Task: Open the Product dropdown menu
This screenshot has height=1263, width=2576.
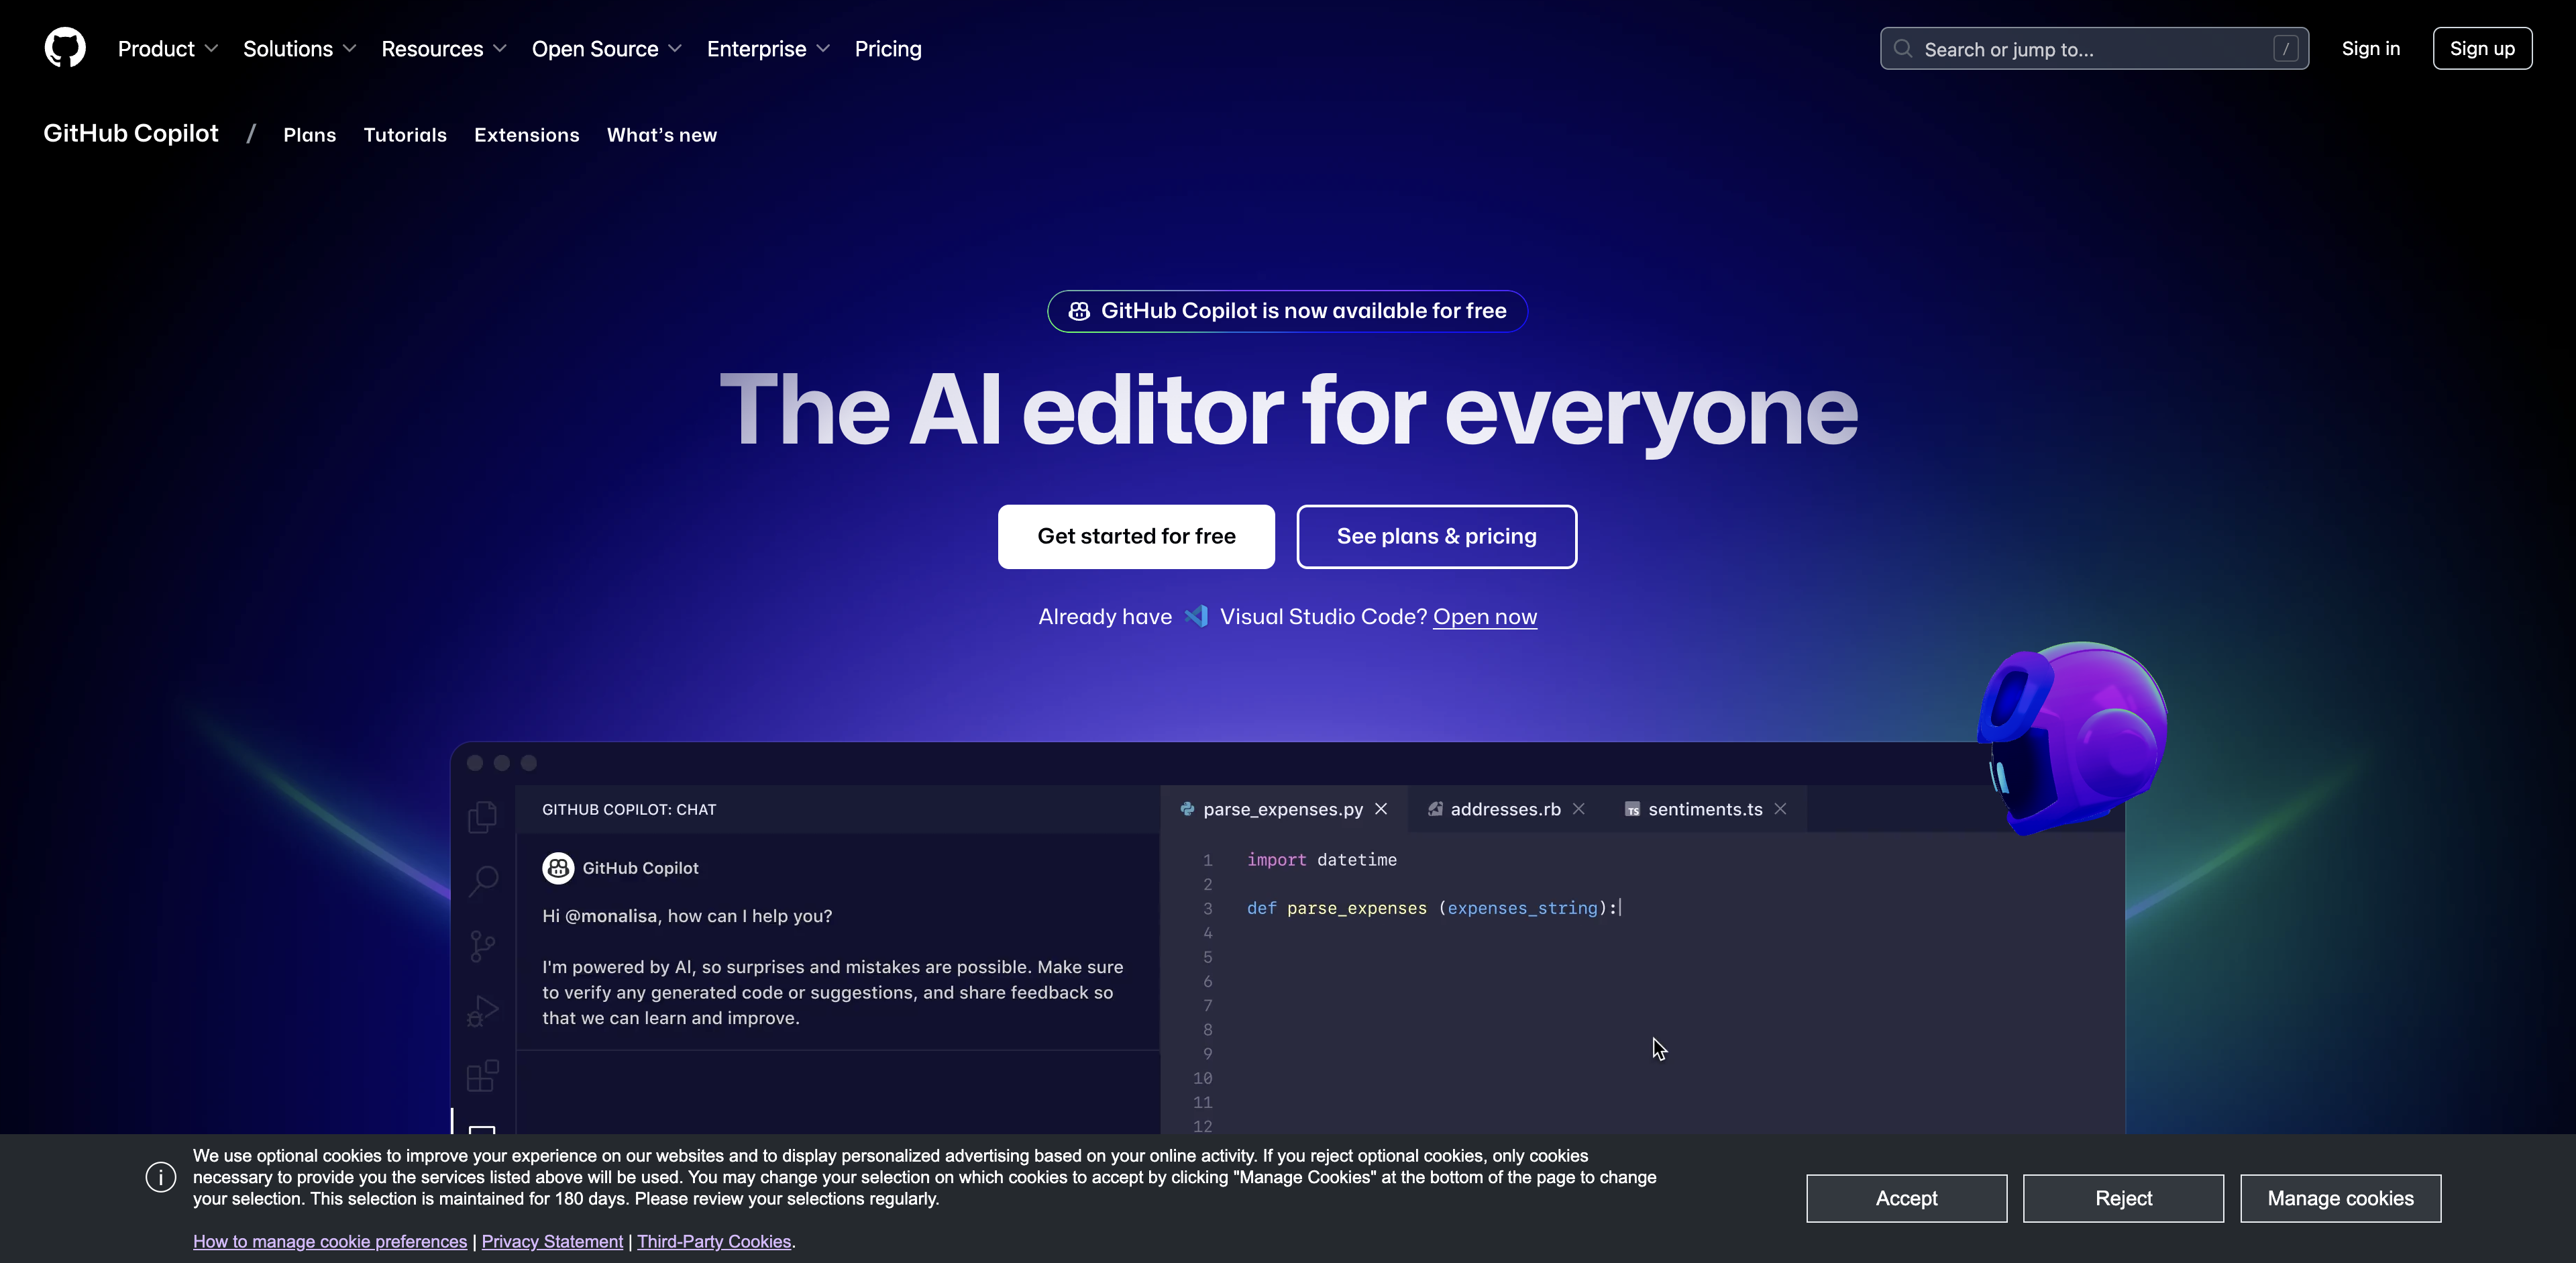Action: click(x=167, y=49)
